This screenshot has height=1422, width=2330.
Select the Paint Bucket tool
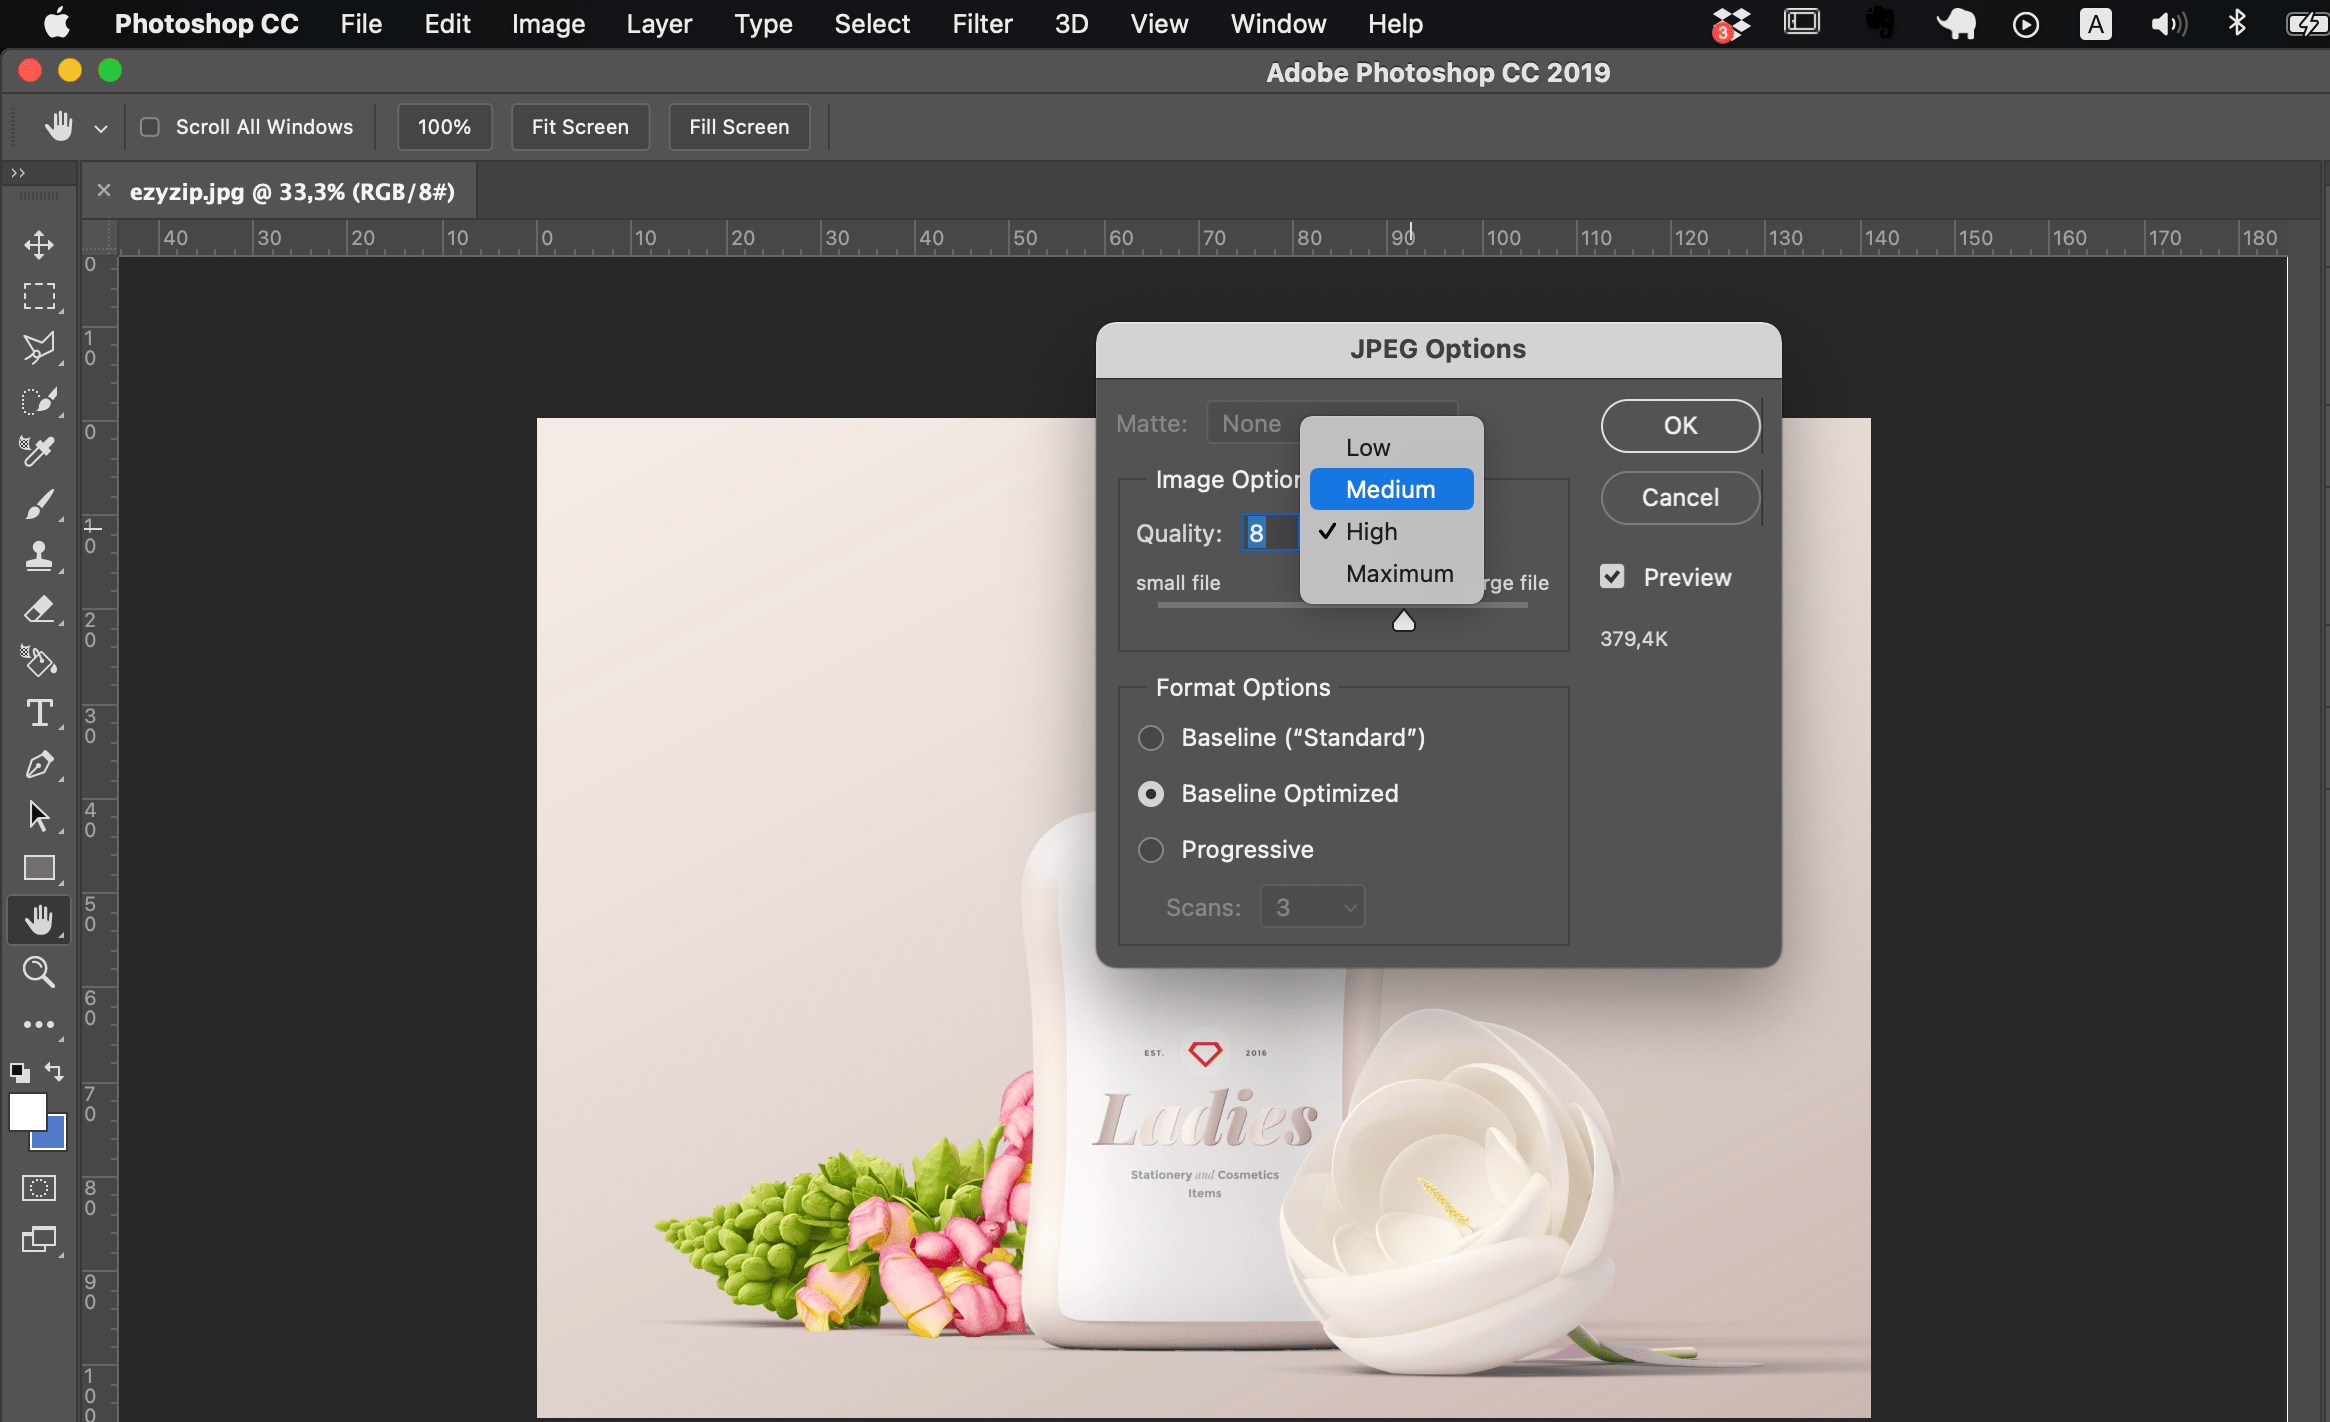39,660
